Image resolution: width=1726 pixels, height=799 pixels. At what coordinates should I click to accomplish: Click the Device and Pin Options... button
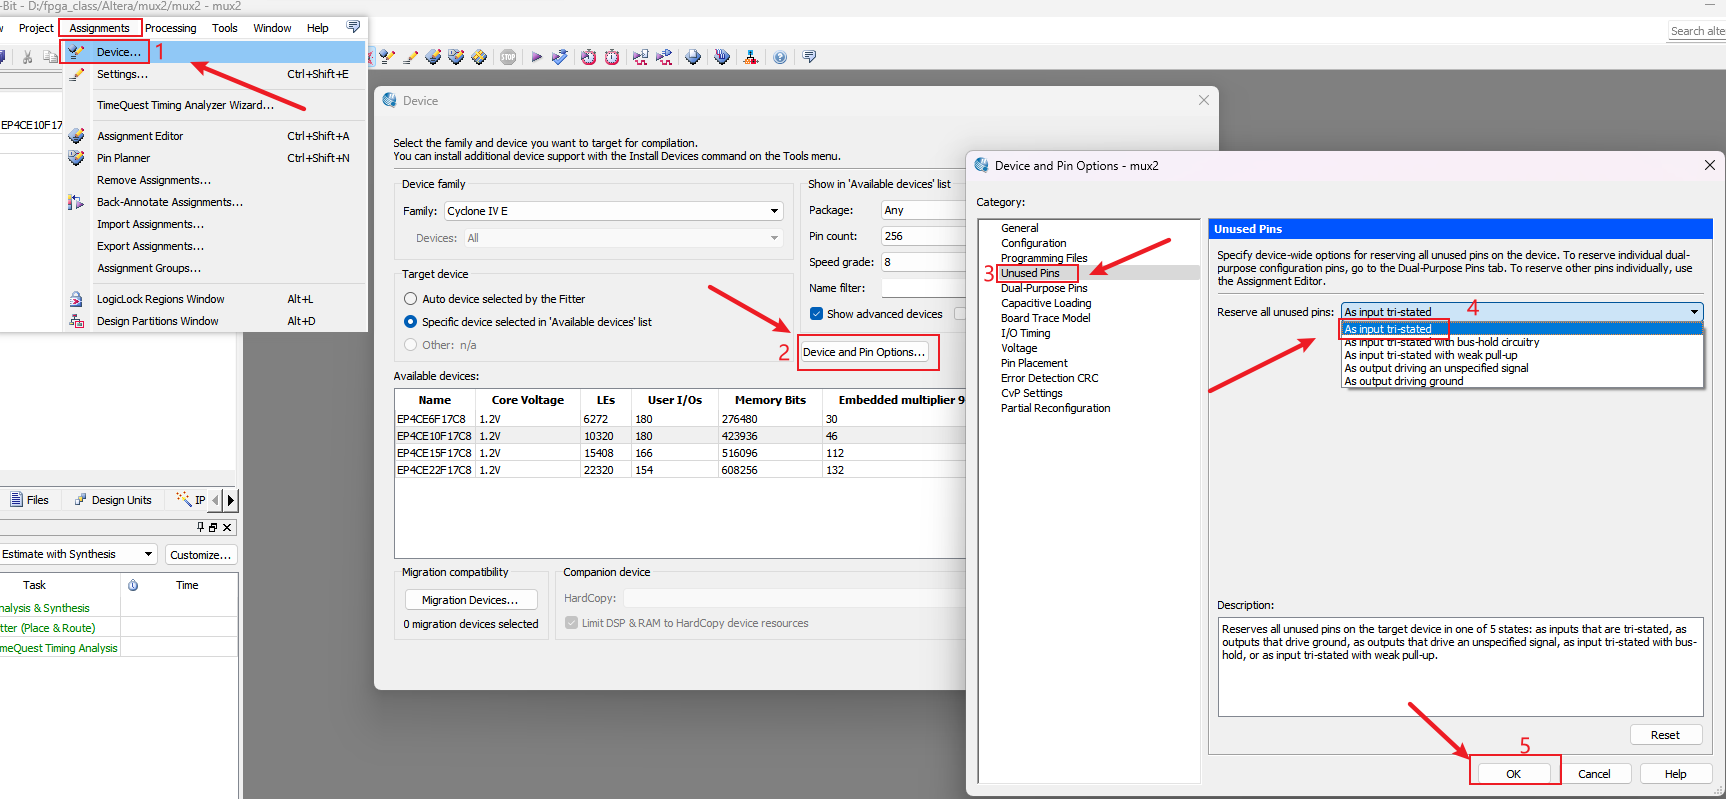(864, 352)
